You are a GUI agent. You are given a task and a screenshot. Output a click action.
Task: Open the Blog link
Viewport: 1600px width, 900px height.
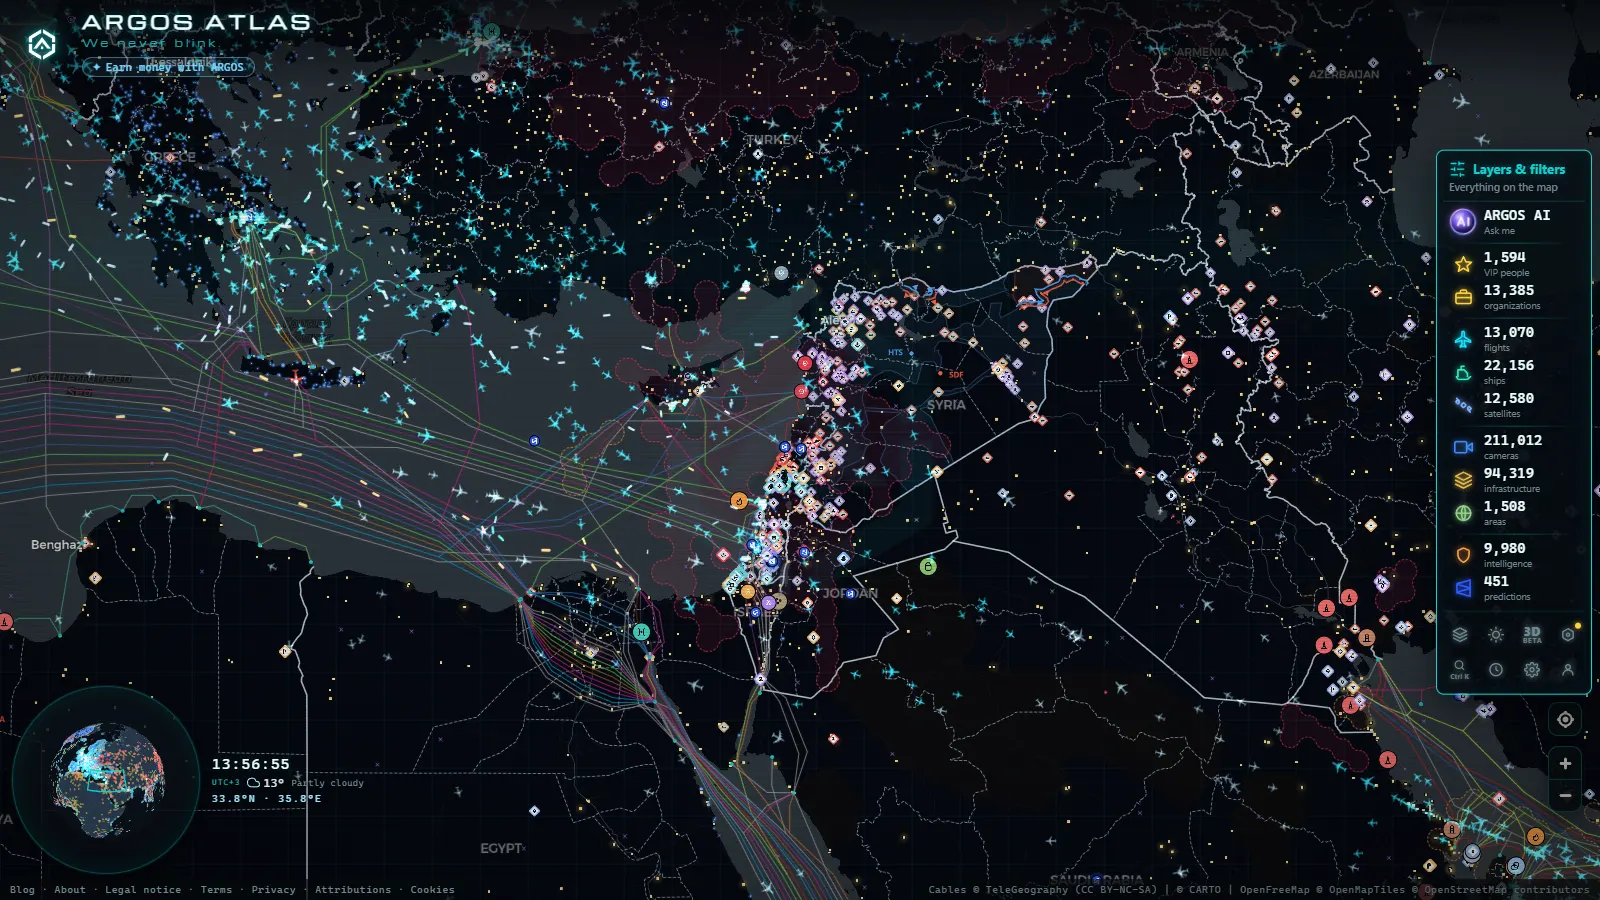[x=22, y=890]
